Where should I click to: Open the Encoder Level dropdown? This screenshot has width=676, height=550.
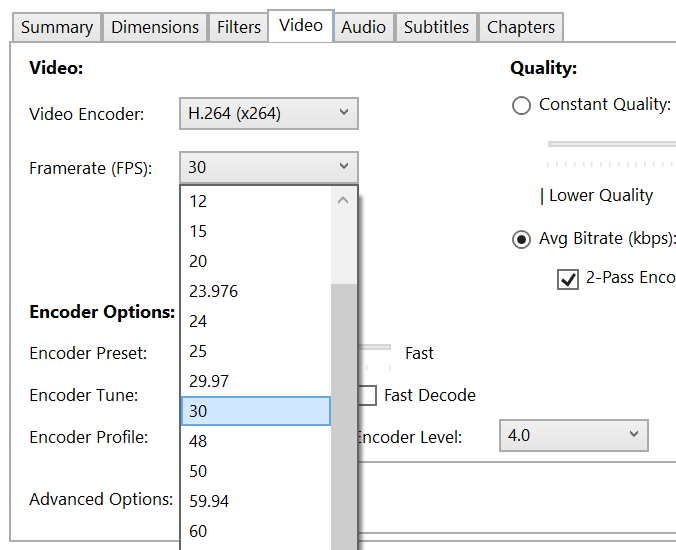pyautogui.click(x=573, y=435)
